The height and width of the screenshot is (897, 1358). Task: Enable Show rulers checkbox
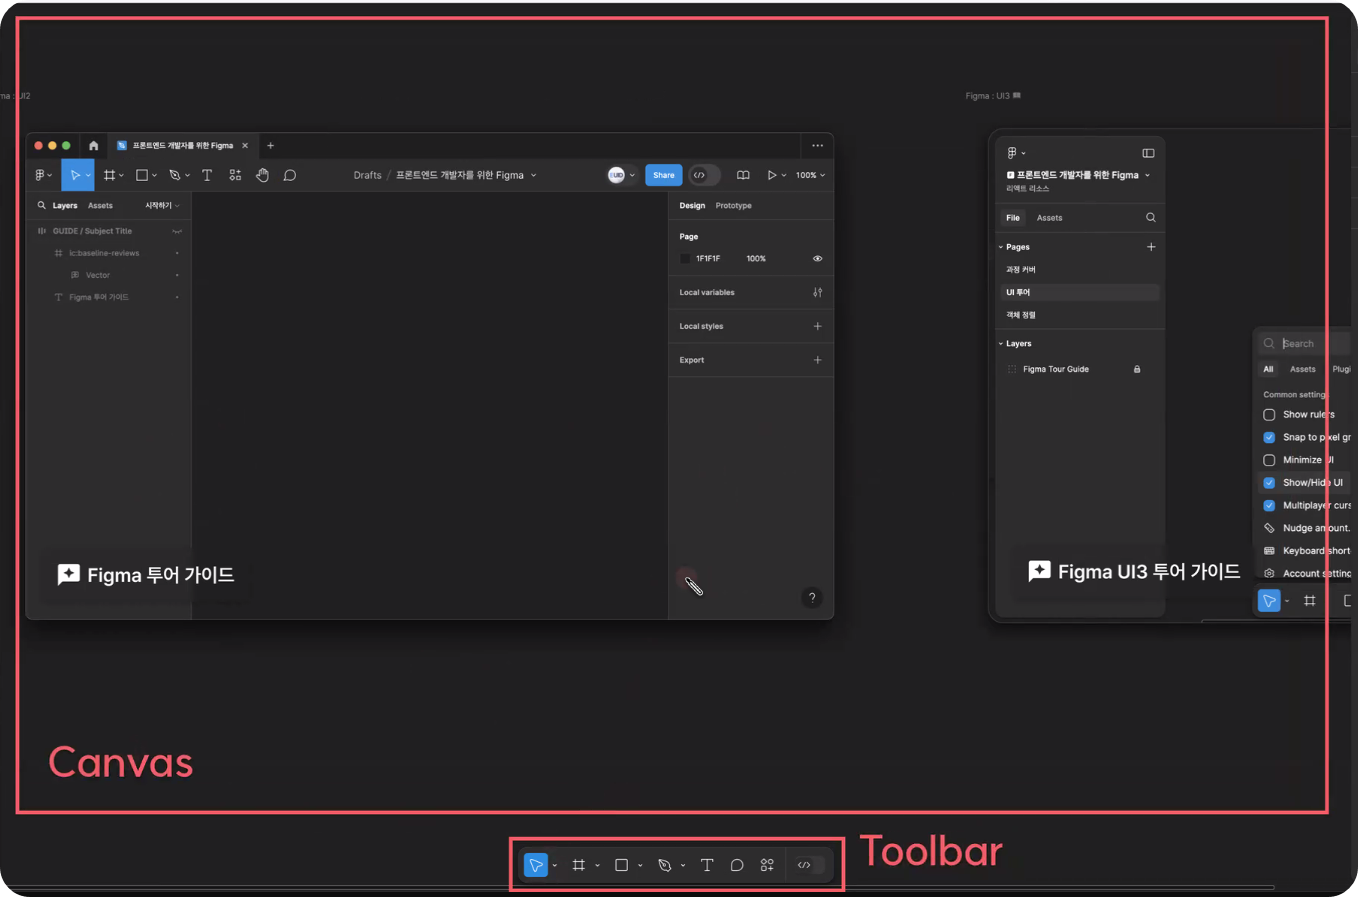click(1269, 414)
